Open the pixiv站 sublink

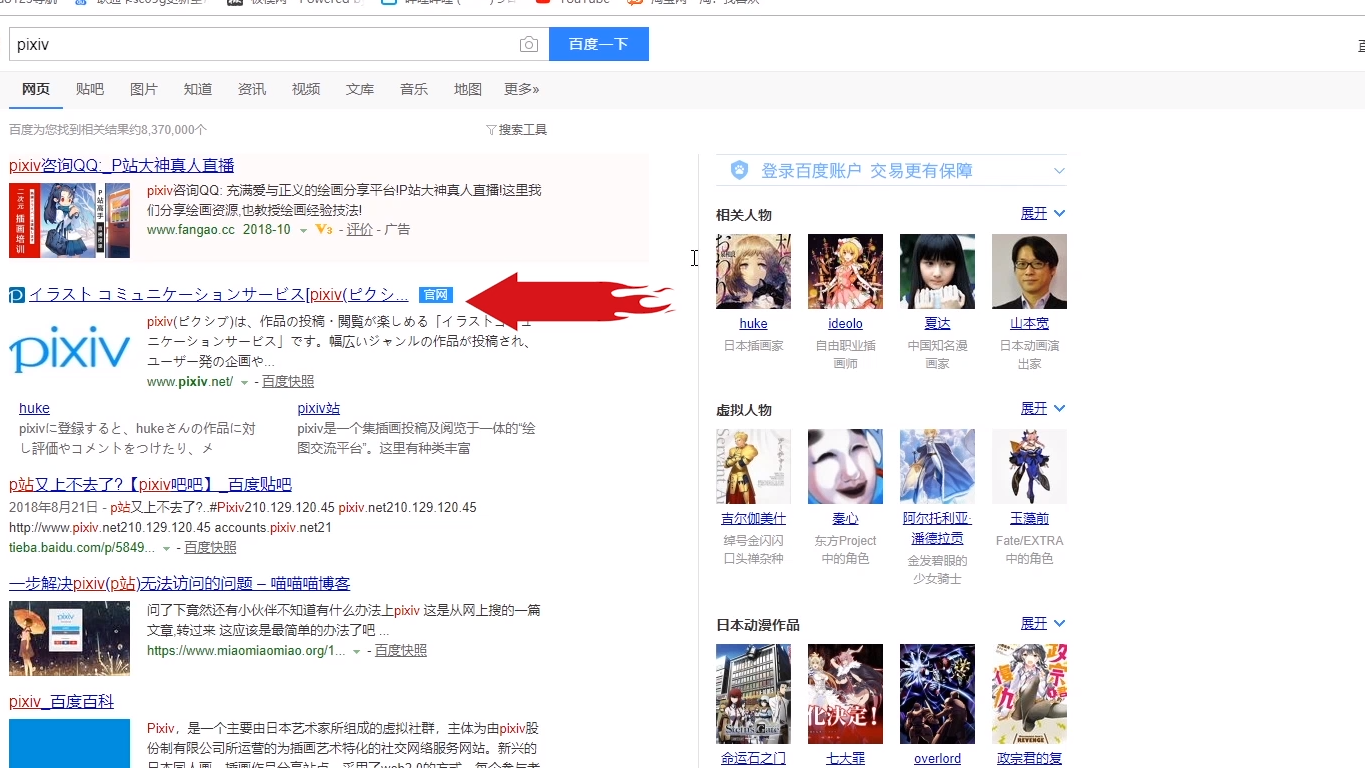click(319, 408)
